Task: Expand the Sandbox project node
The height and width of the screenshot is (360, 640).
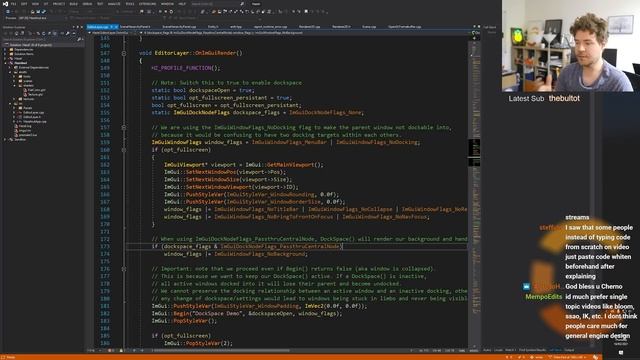Action: coord(5,140)
